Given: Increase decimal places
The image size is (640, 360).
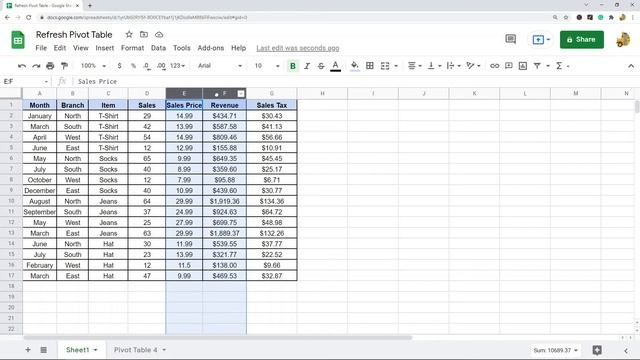Looking at the screenshot, I should 161,66.
